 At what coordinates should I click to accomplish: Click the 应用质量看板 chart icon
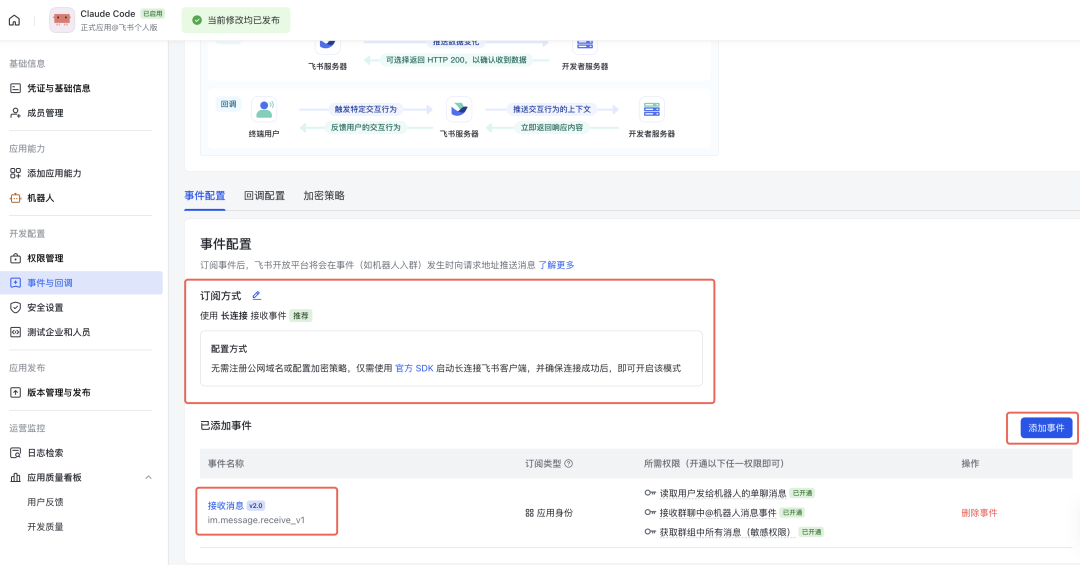click(x=15, y=477)
